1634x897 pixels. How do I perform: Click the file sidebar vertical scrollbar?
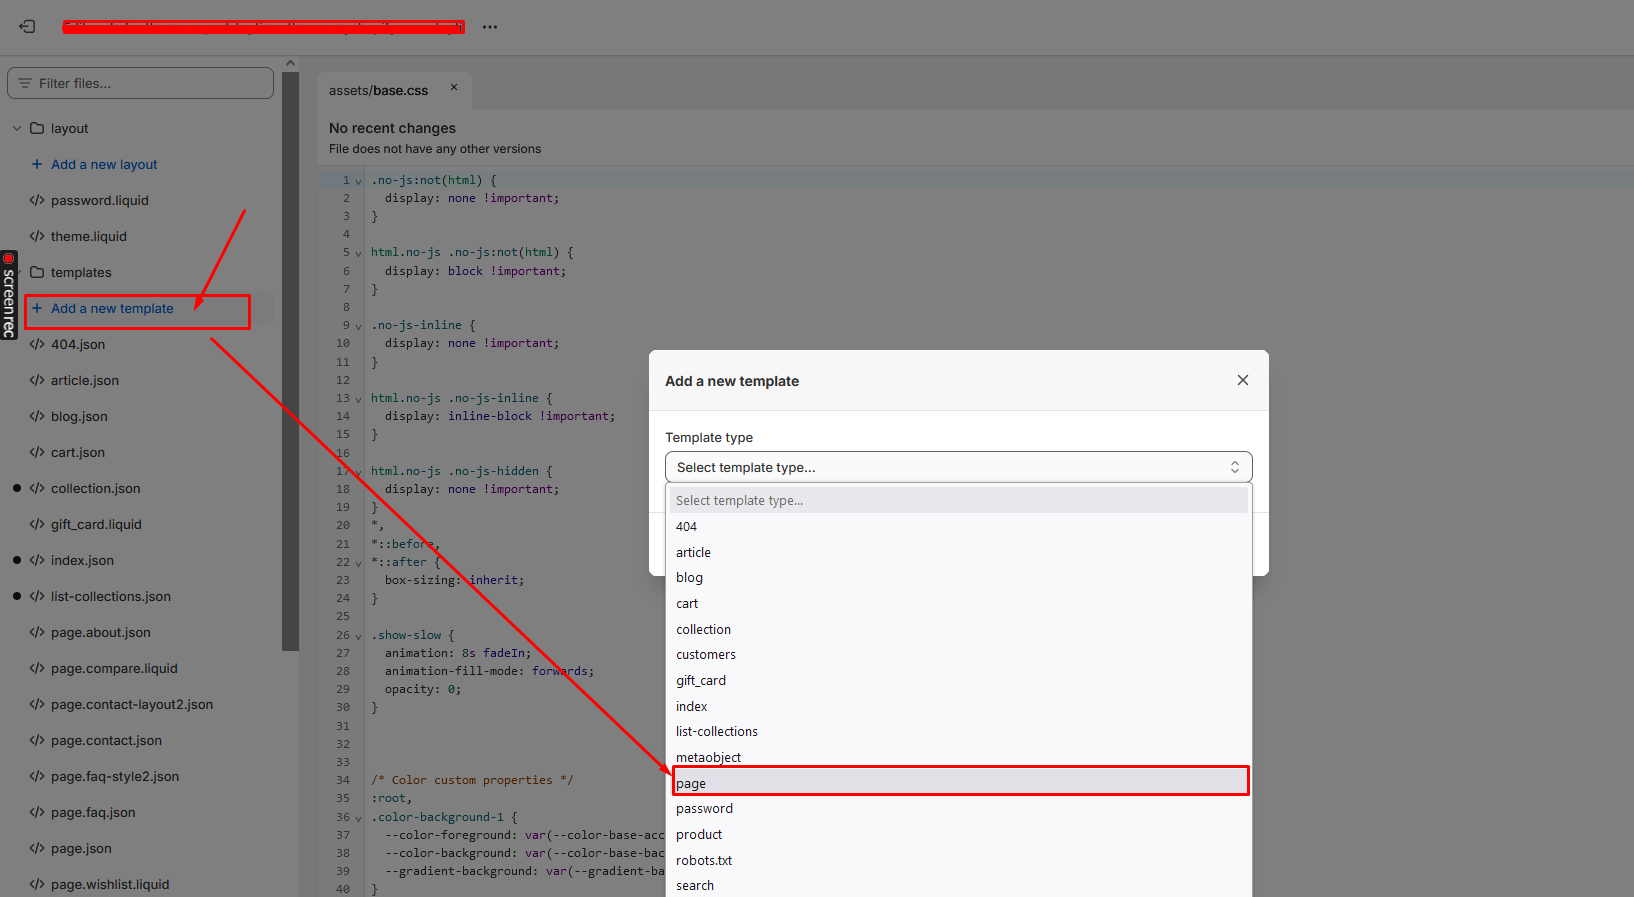click(290, 361)
